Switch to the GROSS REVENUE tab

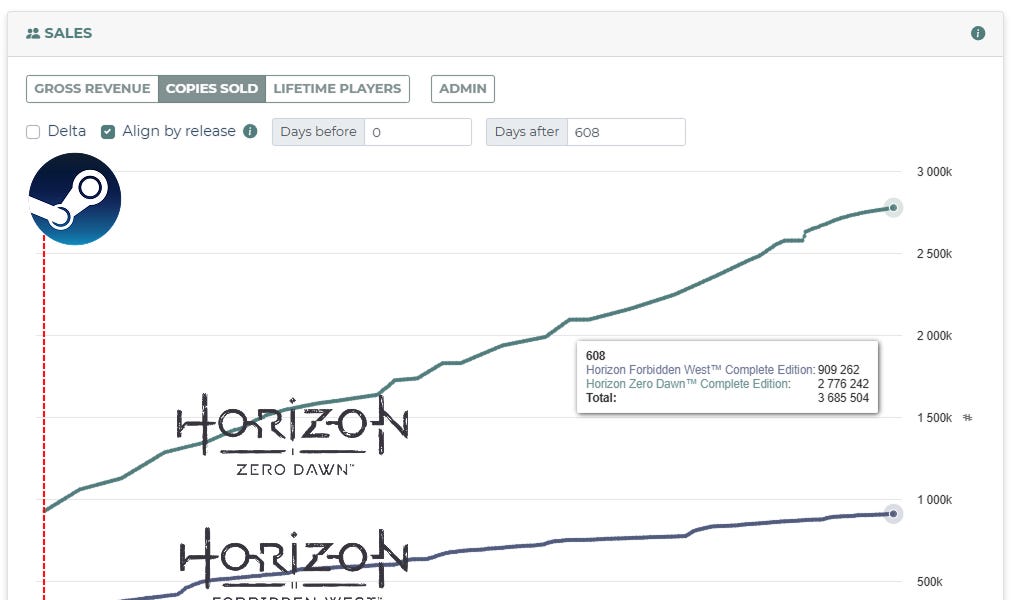[x=92, y=88]
